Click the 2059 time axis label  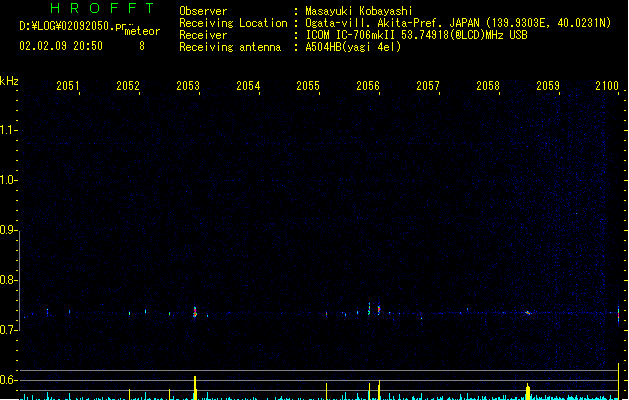[548, 86]
